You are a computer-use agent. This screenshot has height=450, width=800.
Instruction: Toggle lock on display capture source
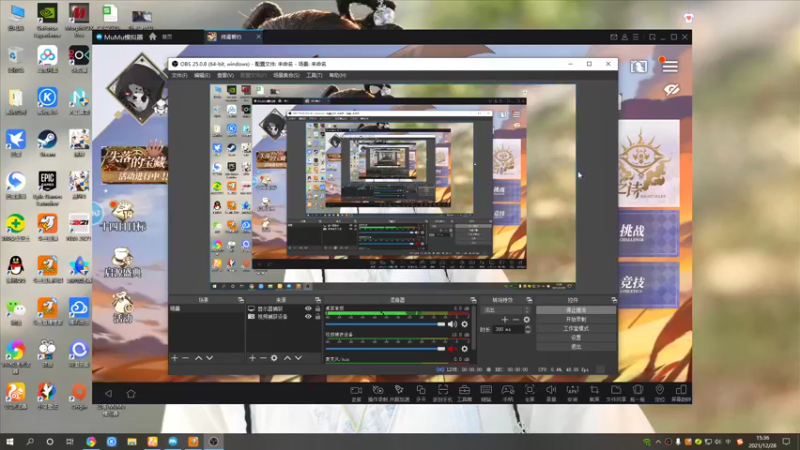(318, 309)
